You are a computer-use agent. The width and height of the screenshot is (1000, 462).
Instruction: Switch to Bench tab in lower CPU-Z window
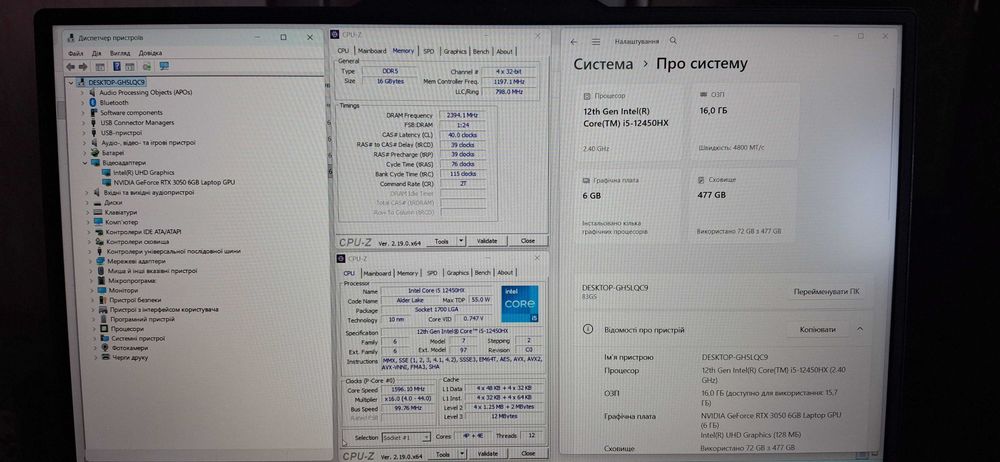(x=483, y=272)
